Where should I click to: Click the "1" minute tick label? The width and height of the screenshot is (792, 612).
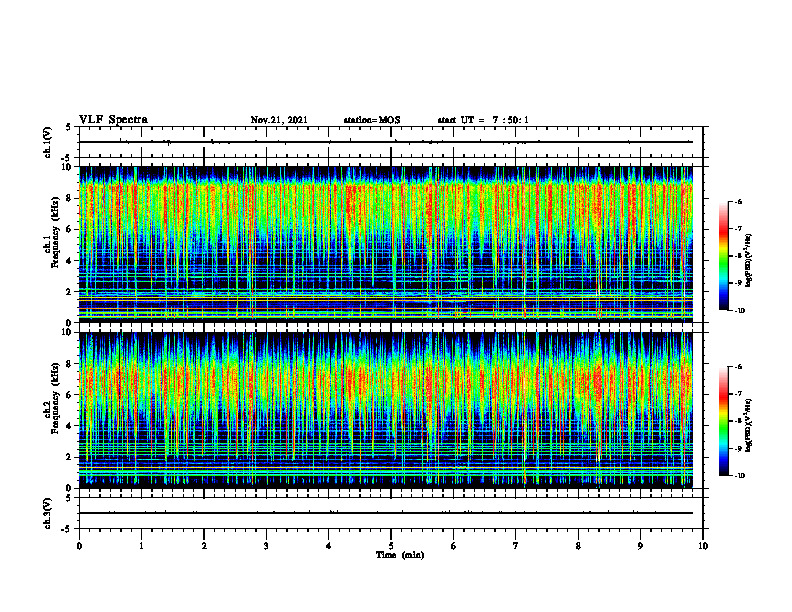tap(141, 546)
